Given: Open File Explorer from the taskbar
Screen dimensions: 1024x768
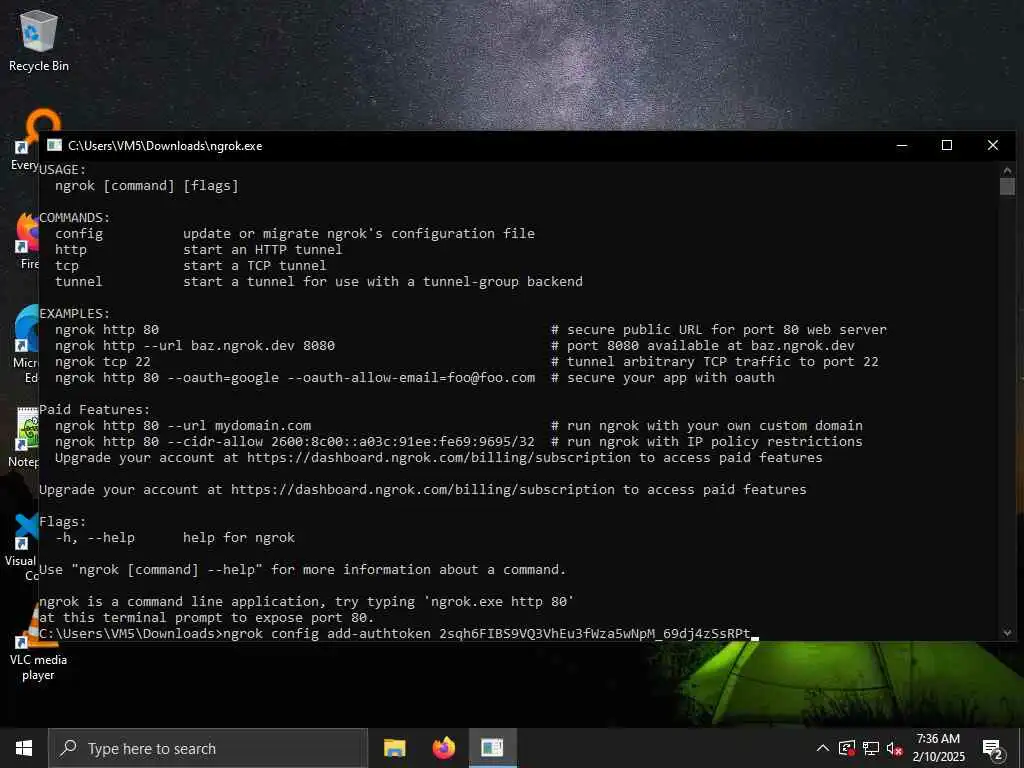Looking at the screenshot, I should 394,748.
